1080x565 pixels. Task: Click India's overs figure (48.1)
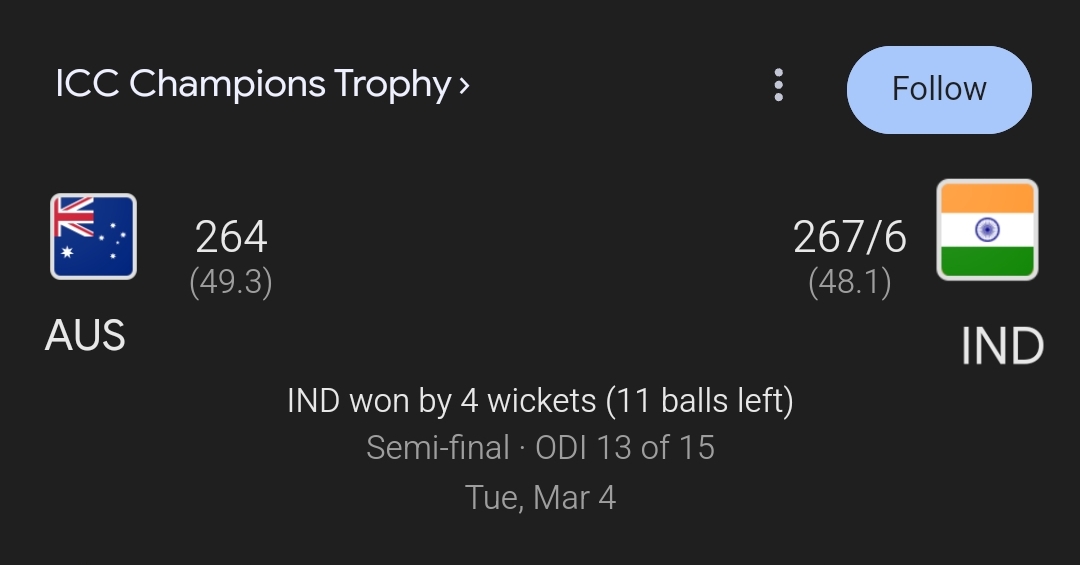pyautogui.click(x=849, y=283)
